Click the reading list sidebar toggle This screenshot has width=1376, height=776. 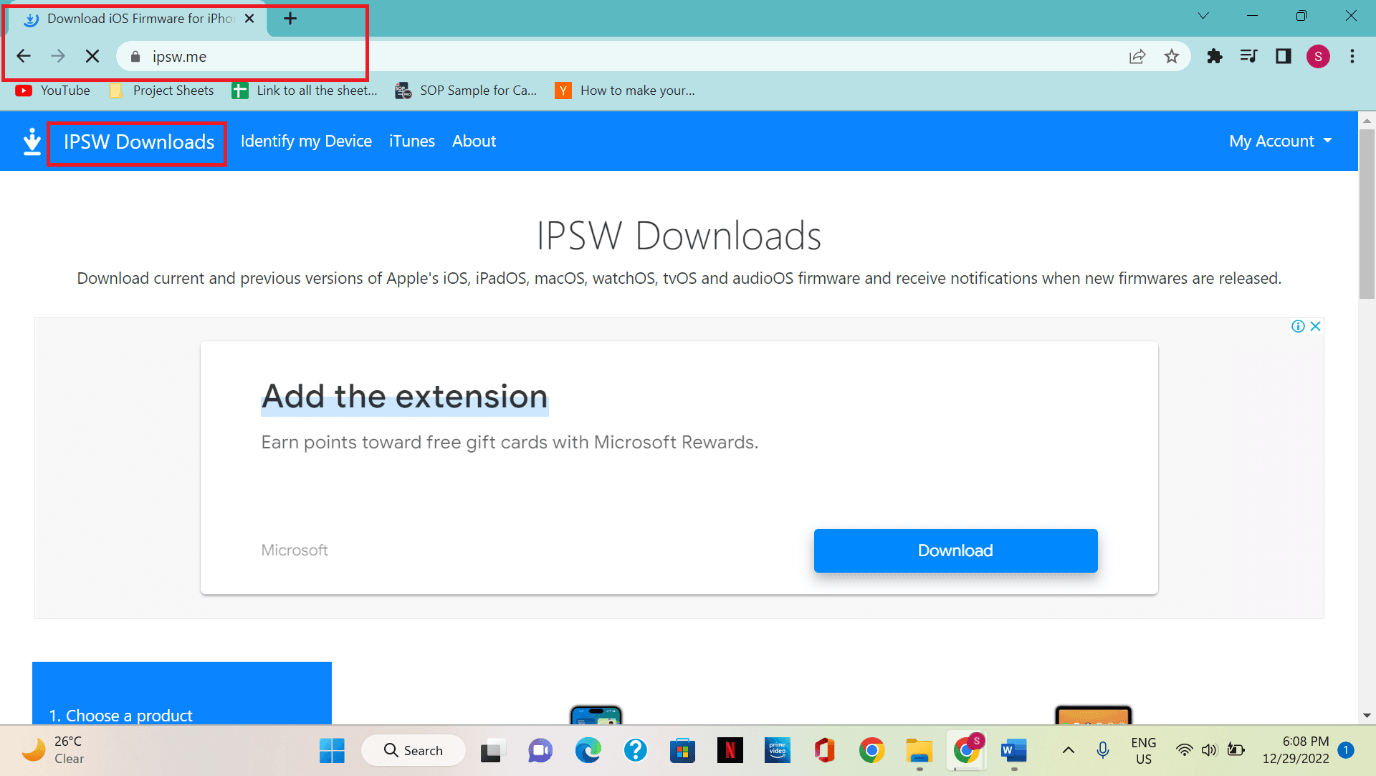point(1247,56)
